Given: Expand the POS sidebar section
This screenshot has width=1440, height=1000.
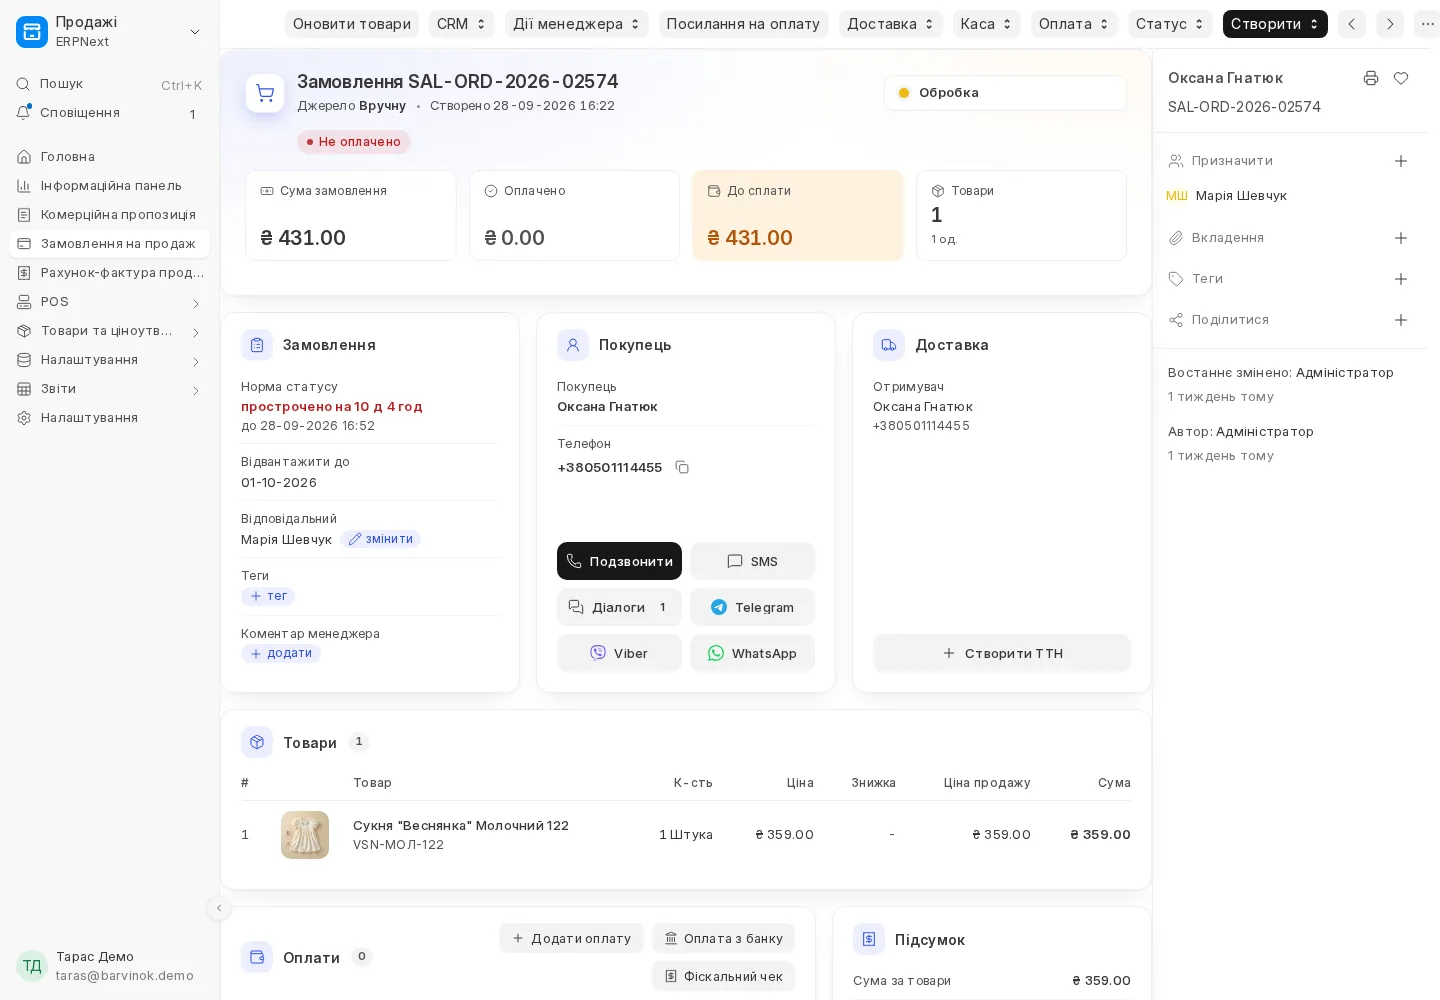Looking at the screenshot, I should click(109, 302).
